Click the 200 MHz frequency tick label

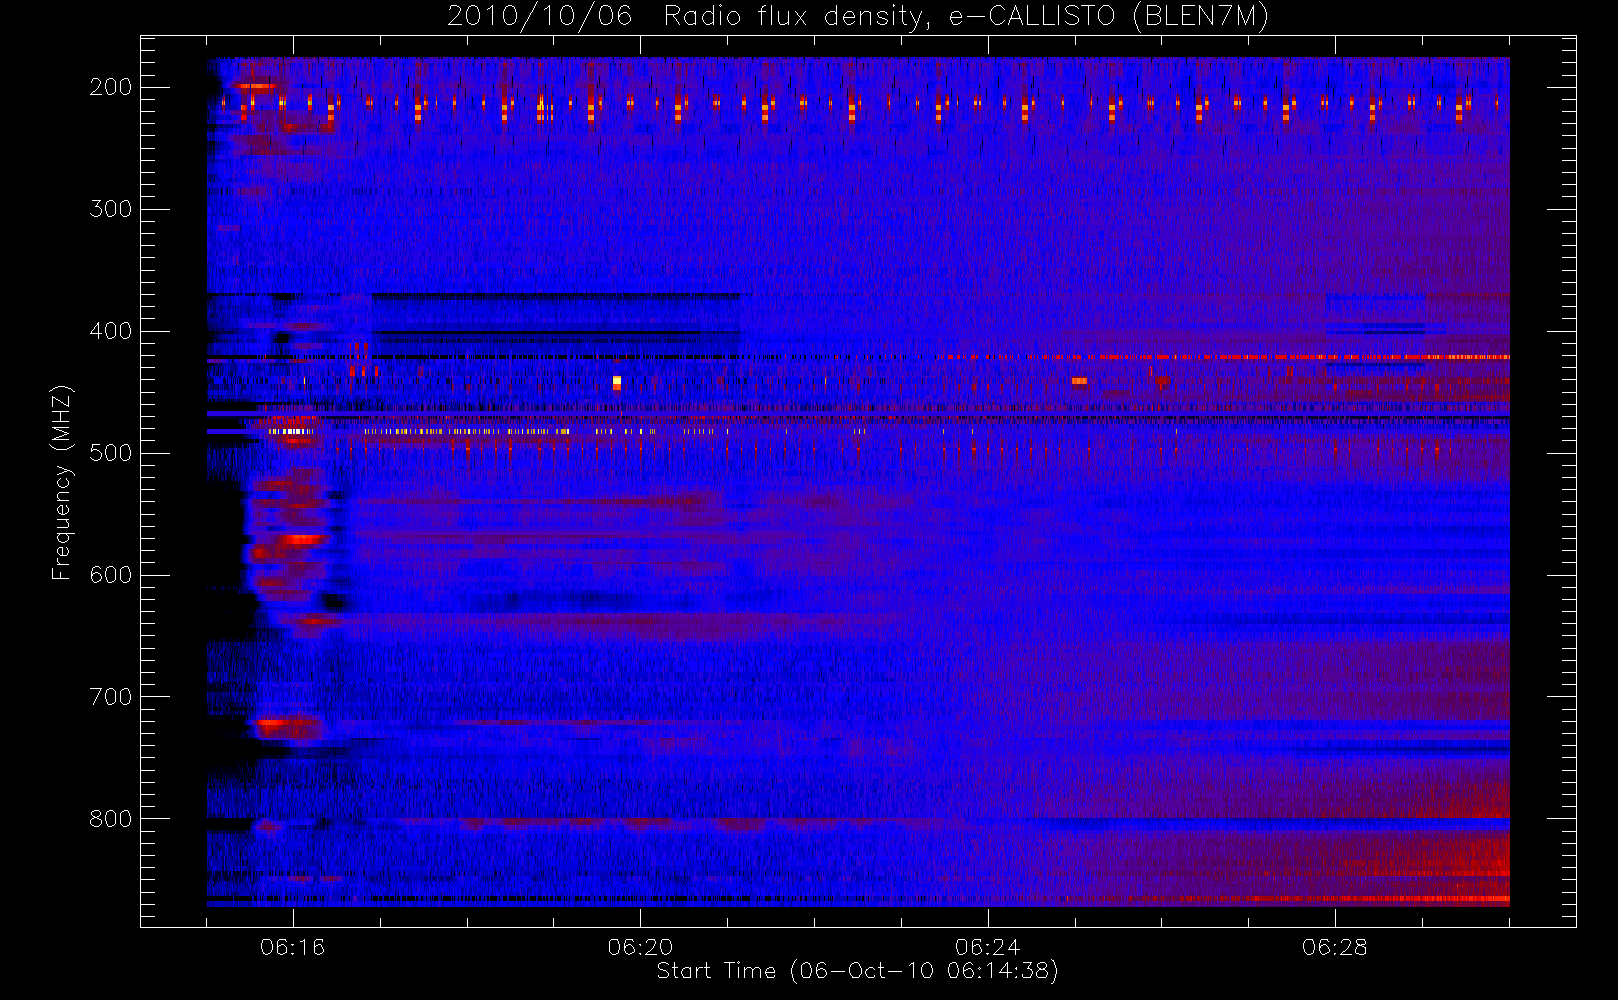pyautogui.click(x=110, y=87)
